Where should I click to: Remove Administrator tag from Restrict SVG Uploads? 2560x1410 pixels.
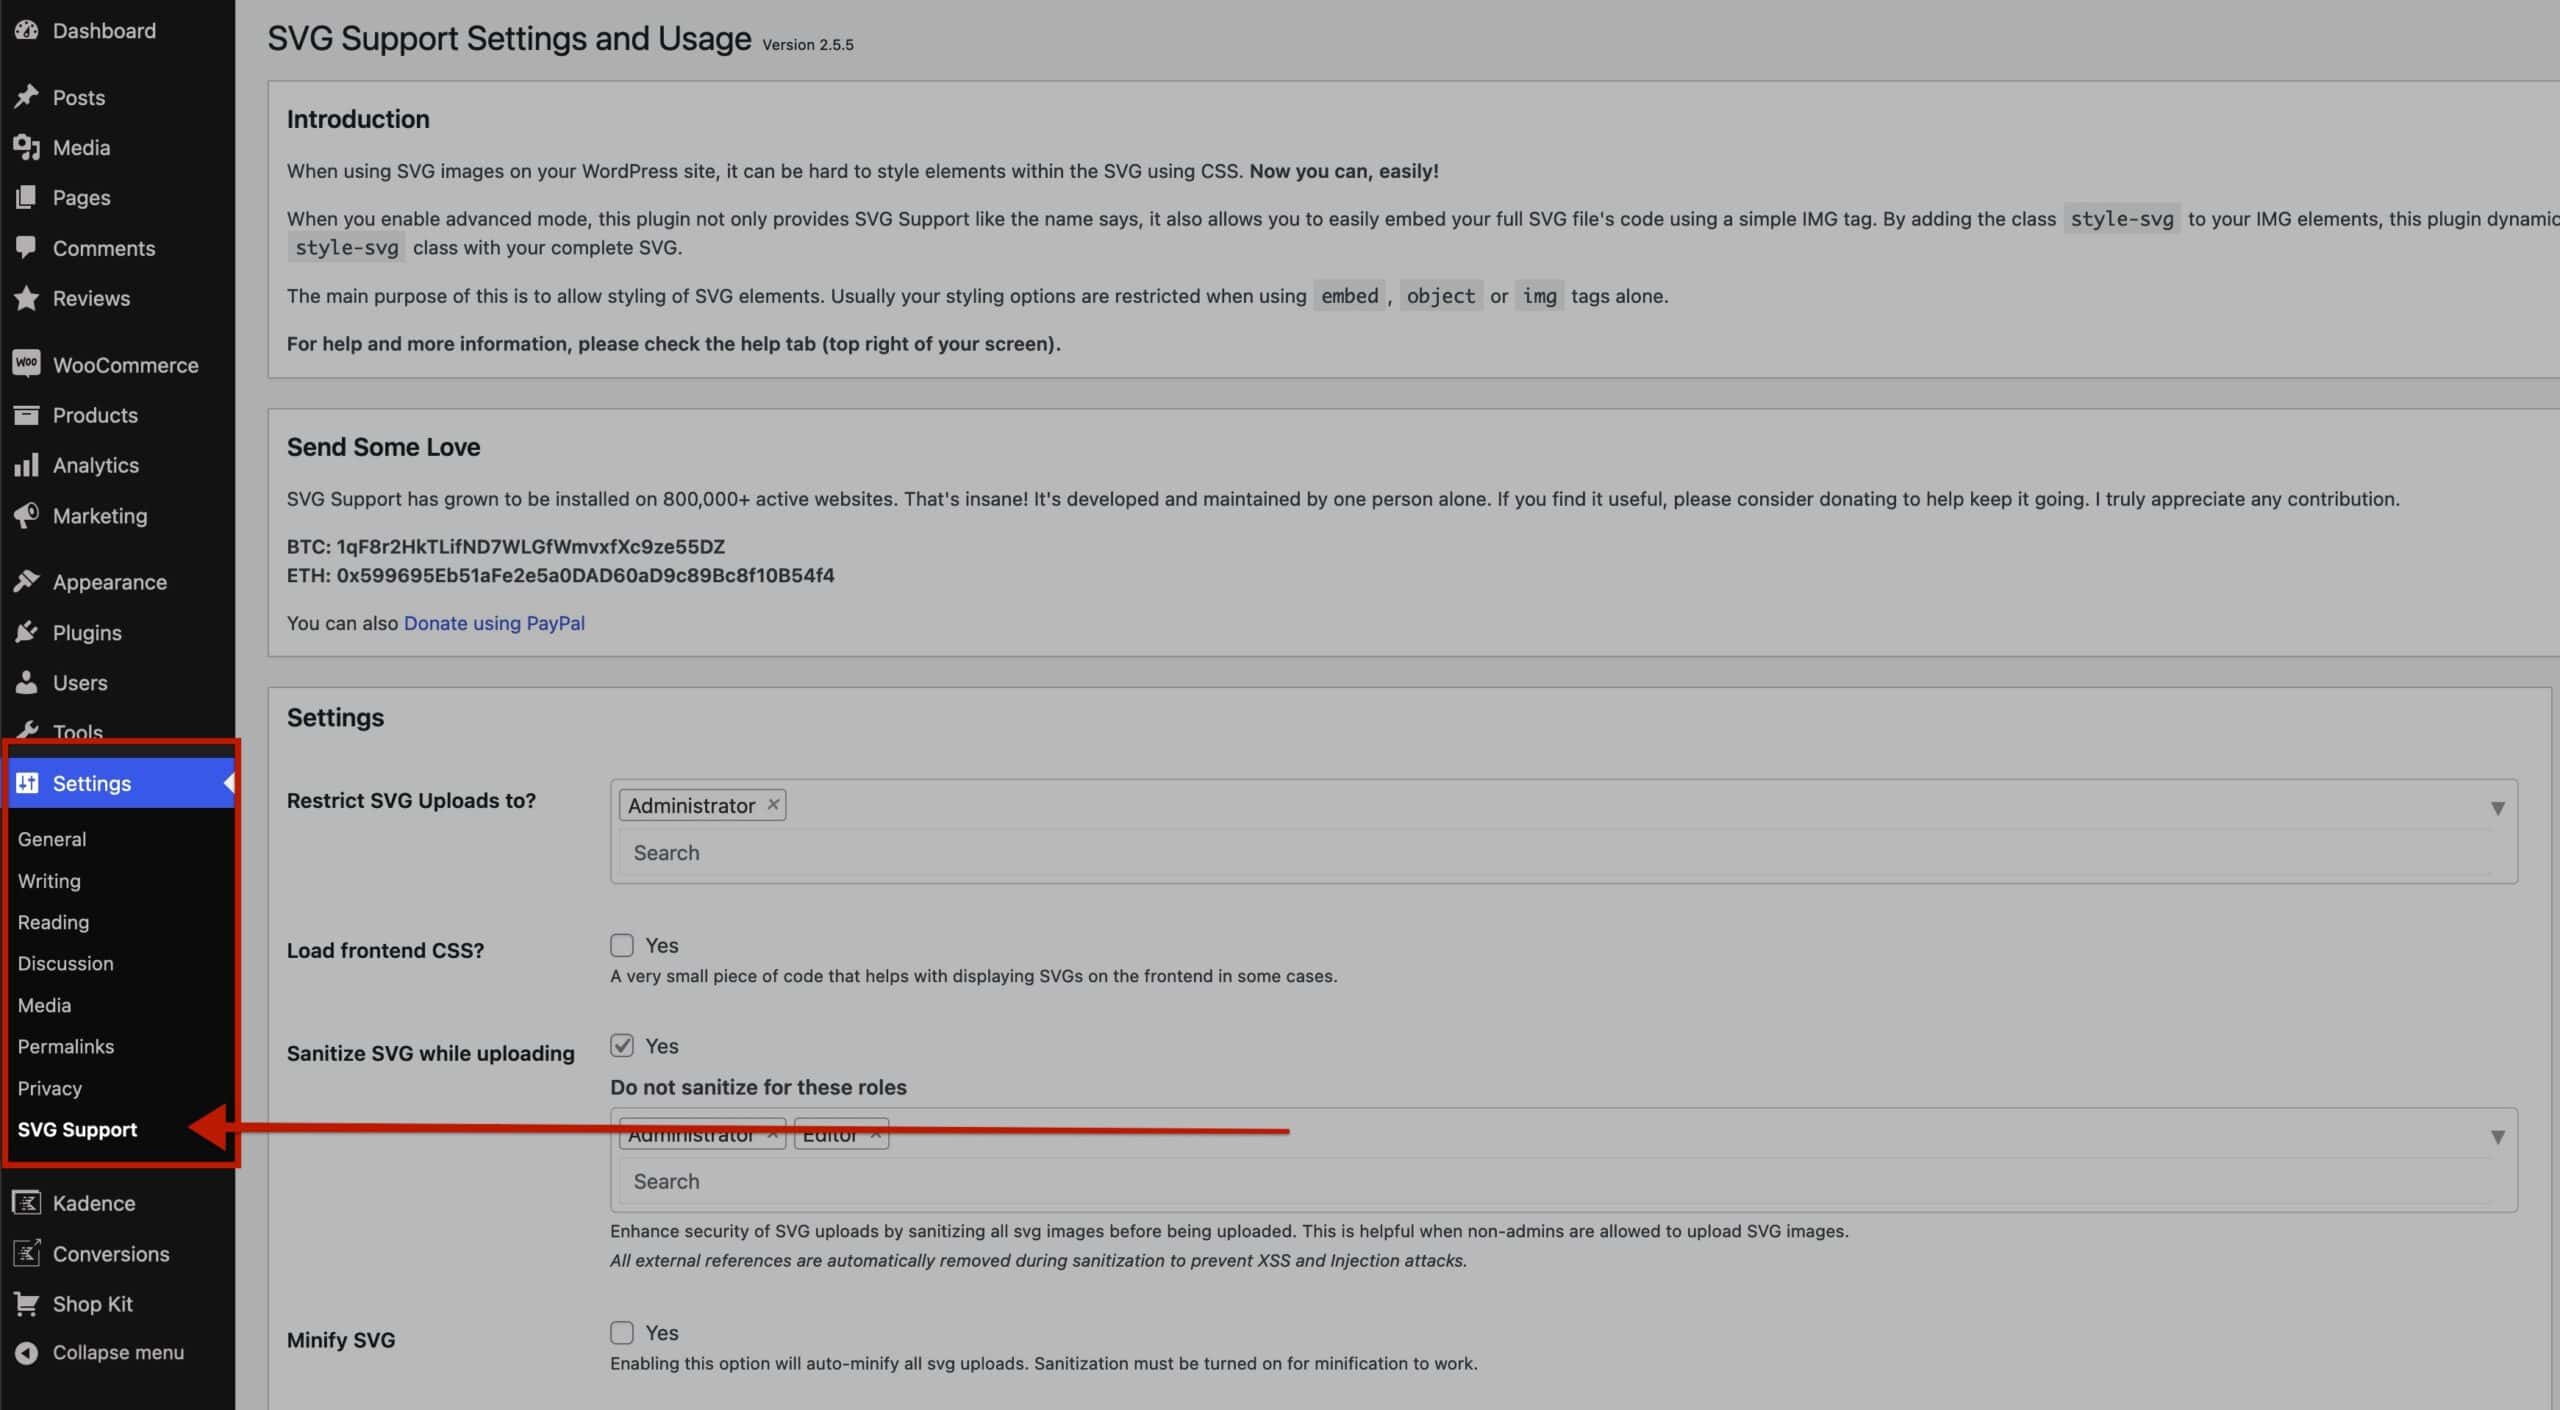click(x=773, y=805)
